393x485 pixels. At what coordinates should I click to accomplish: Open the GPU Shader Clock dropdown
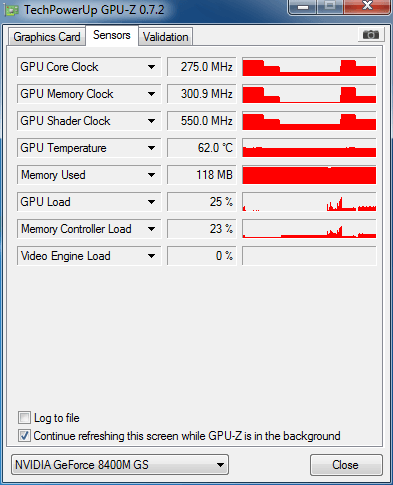click(x=151, y=121)
